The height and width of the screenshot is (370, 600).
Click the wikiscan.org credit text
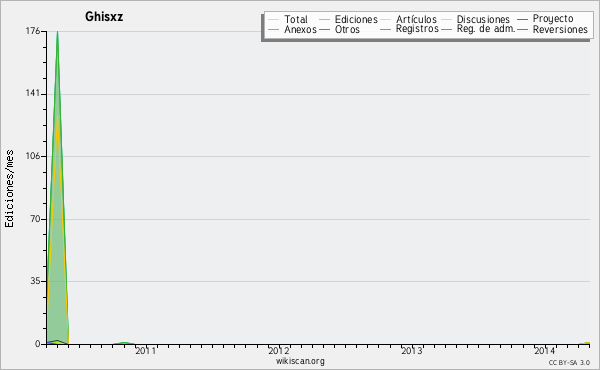(x=300, y=361)
